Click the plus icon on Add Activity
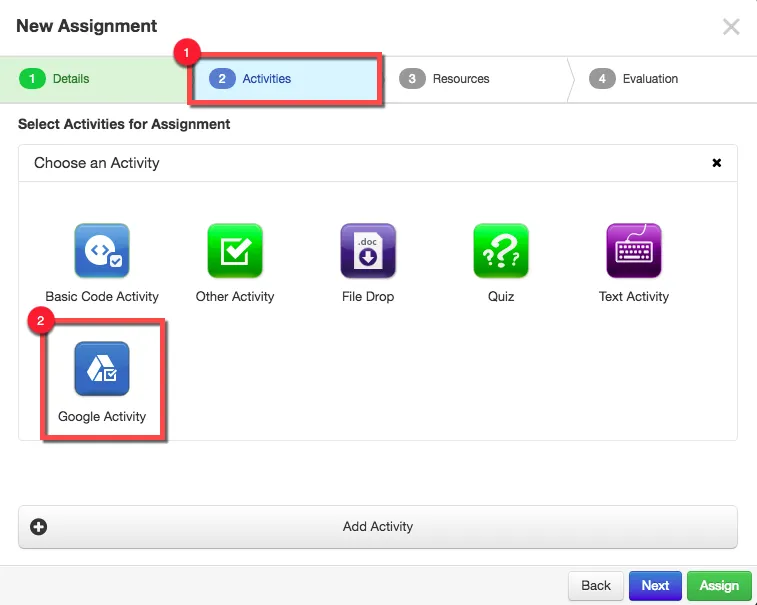Image resolution: width=757 pixels, height=605 pixels. [x=39, y=527]
